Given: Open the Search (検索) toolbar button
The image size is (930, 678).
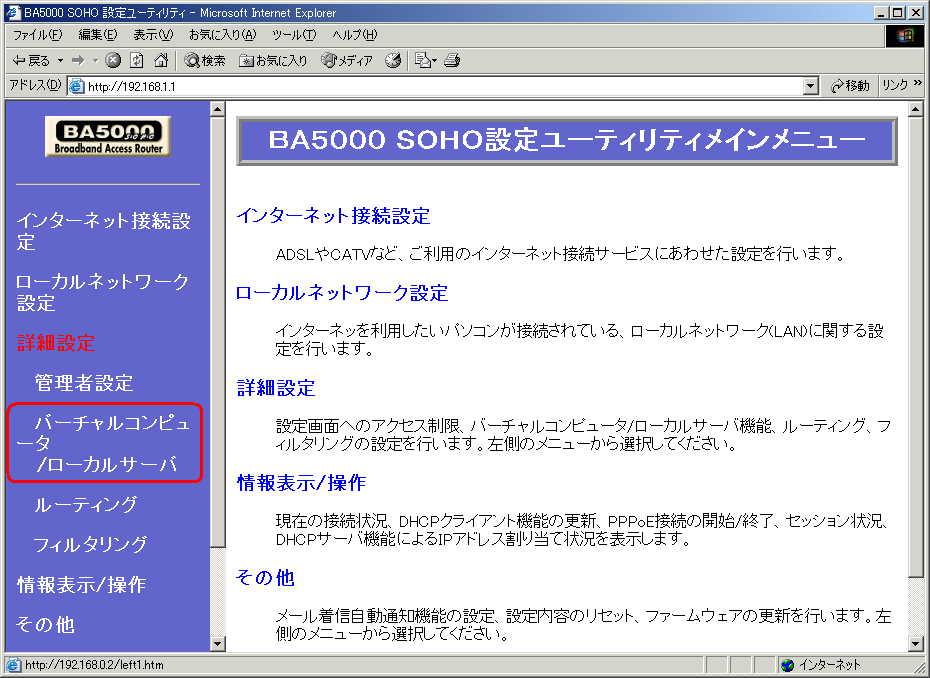Looking at the screenshot, I should point(205,61).
